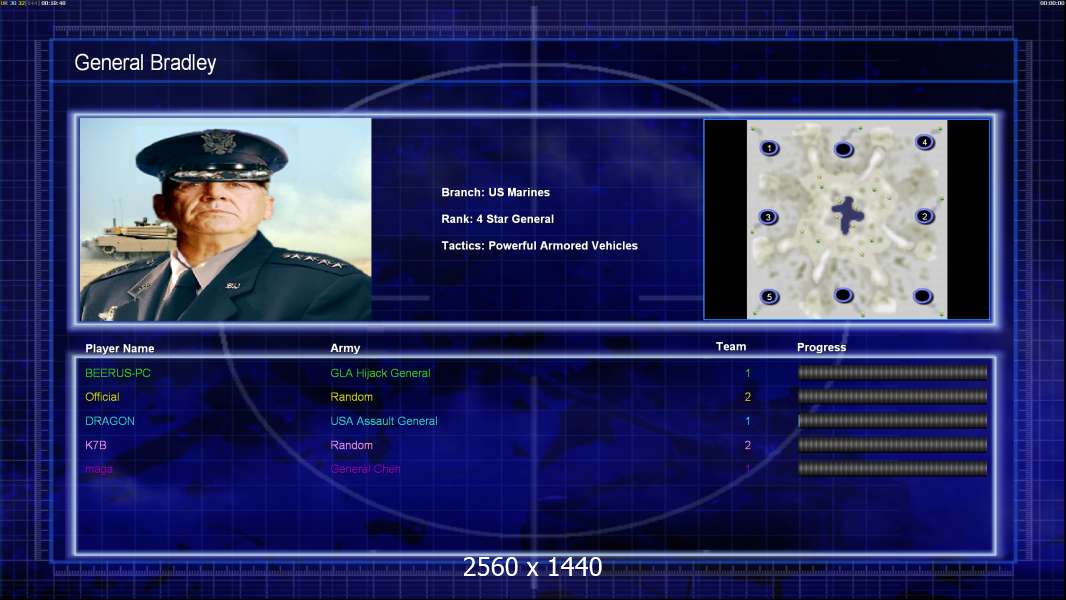Screen dimensions: 1066x600
Task: Click team number for K7B
Action: pos(748,445)
